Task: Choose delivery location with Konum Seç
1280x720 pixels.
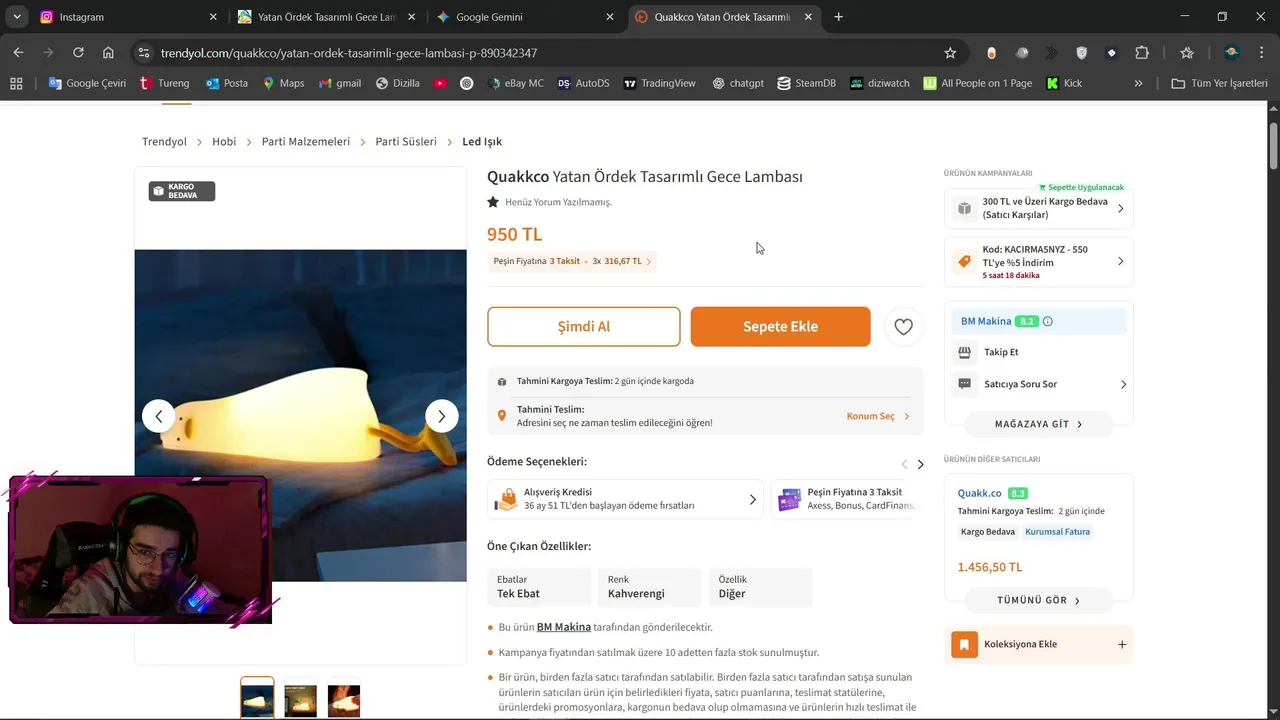Action: (x=878, y=416)
